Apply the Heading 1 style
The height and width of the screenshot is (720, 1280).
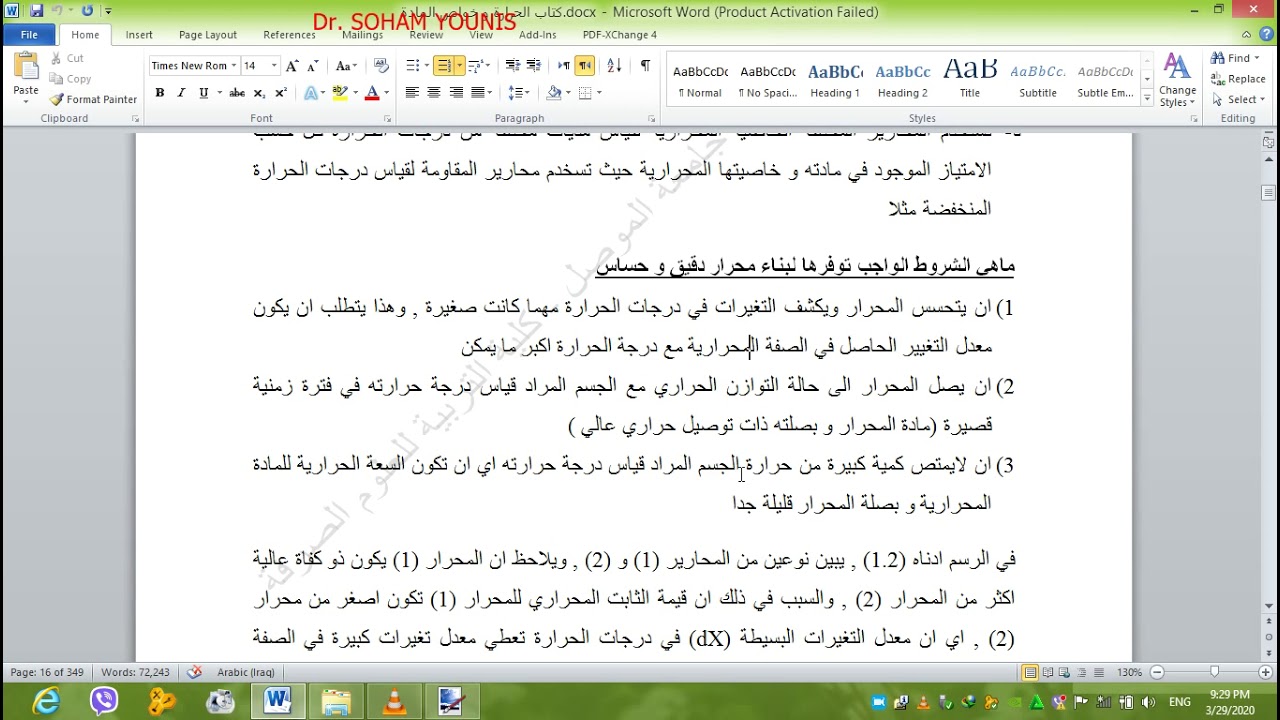(x=835, y=80)
